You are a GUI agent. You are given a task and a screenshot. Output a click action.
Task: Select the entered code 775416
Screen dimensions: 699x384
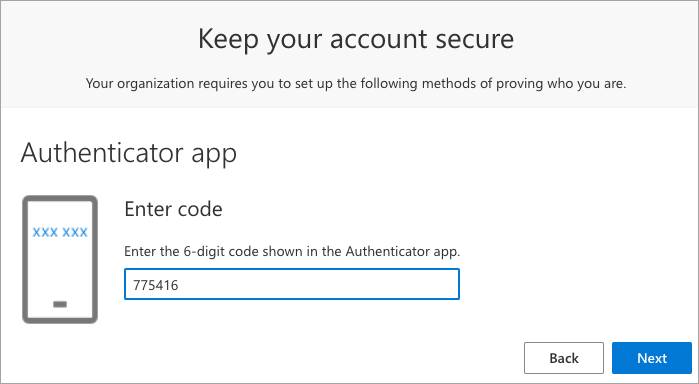(156, 285)
